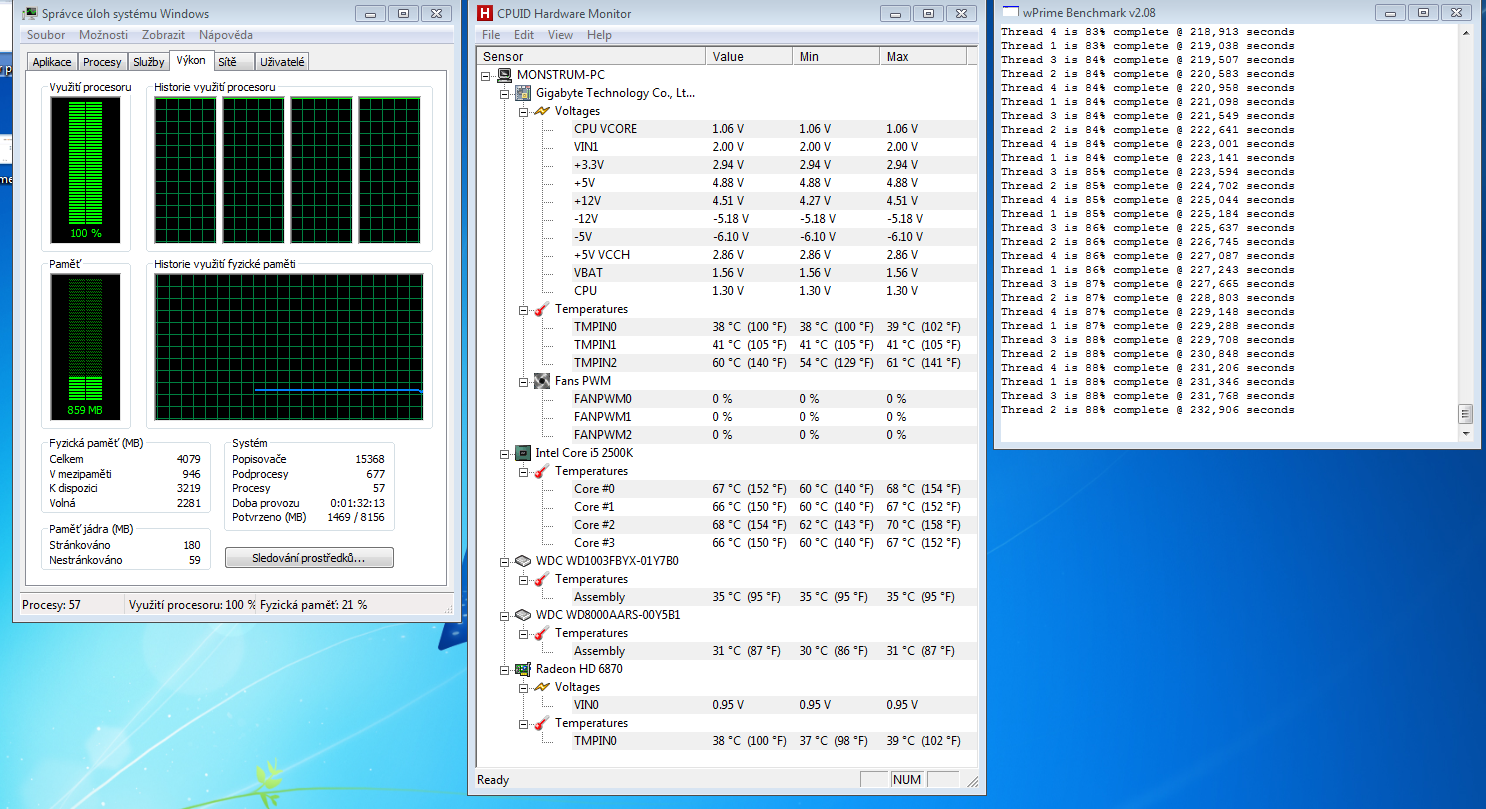The image size is (1486, 809).
Task: Collapse the Radeon HD 6870 node
Action: pyautogui.click(x=505, y=669)
